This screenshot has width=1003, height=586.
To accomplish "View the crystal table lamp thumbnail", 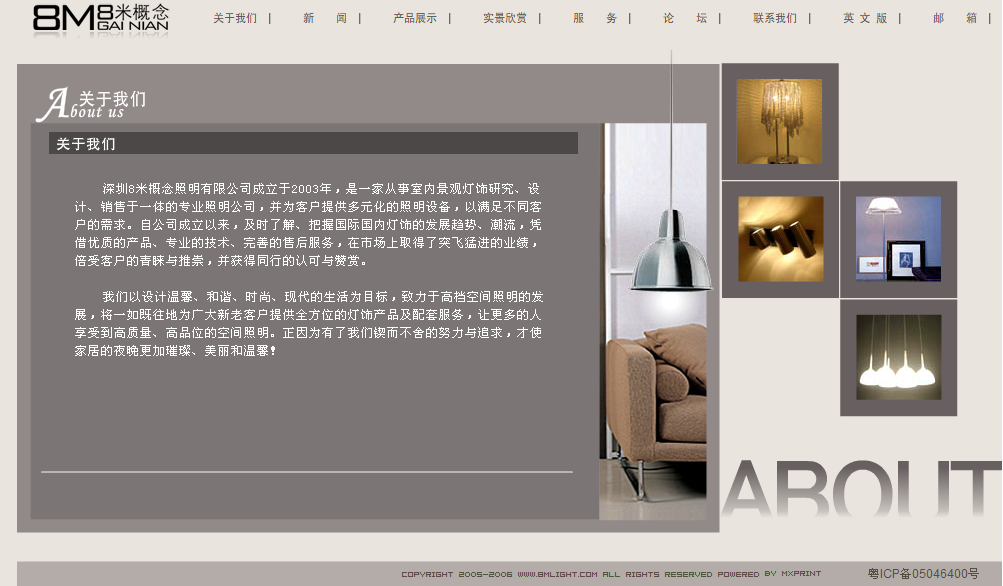I will 779,121.
